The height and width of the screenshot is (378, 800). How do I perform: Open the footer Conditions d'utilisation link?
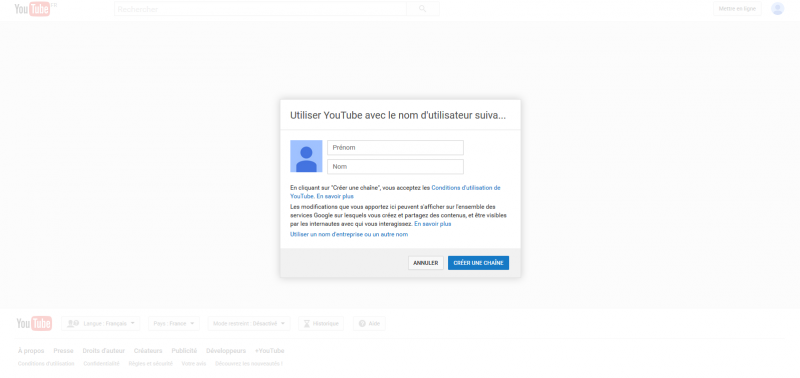(x=46, y=364)
